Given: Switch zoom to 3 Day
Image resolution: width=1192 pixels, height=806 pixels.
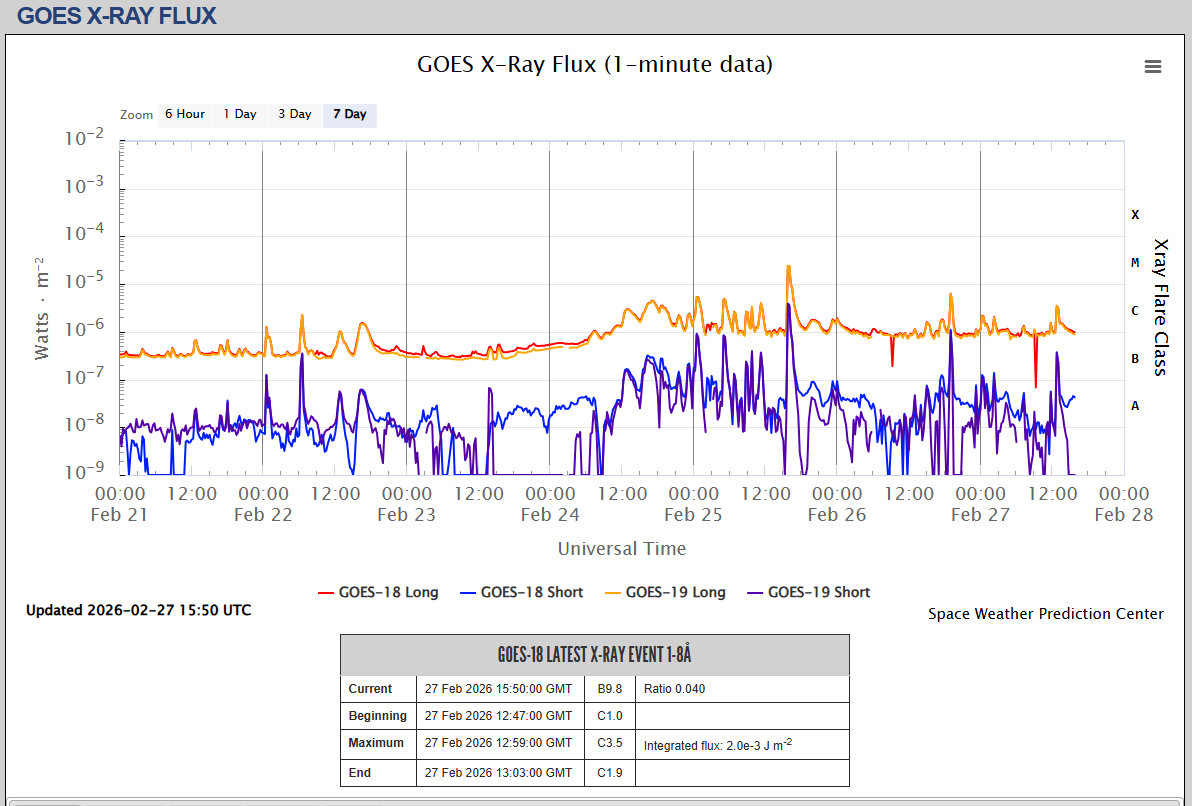Looking at the screenshot, I should click(295, 114).
